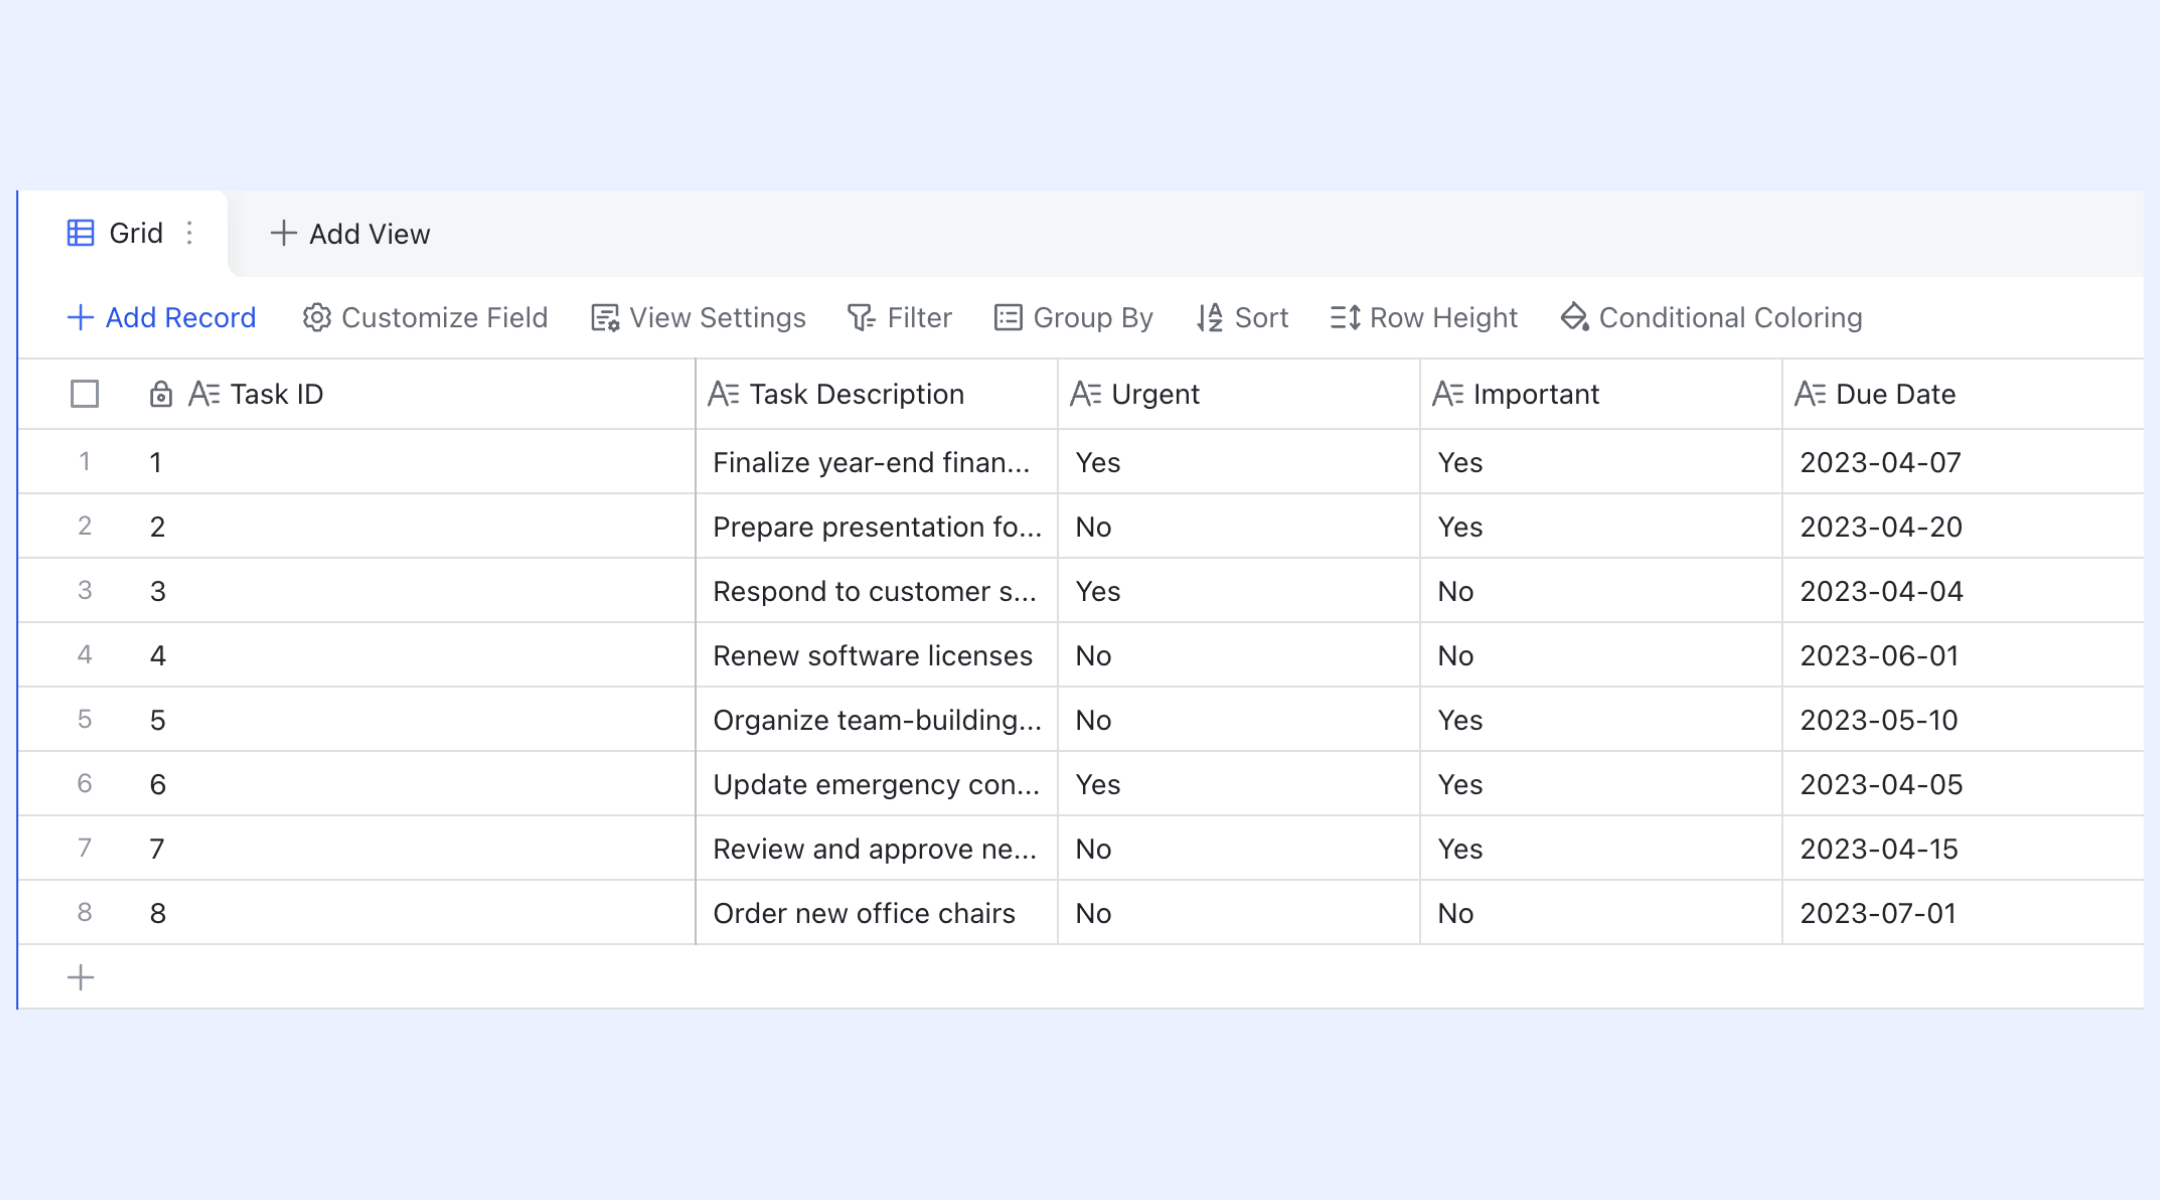This screenshot has width=2160, height=1200.
Task: Click the text type icon beside Task Description
Action: coord(723,394)
